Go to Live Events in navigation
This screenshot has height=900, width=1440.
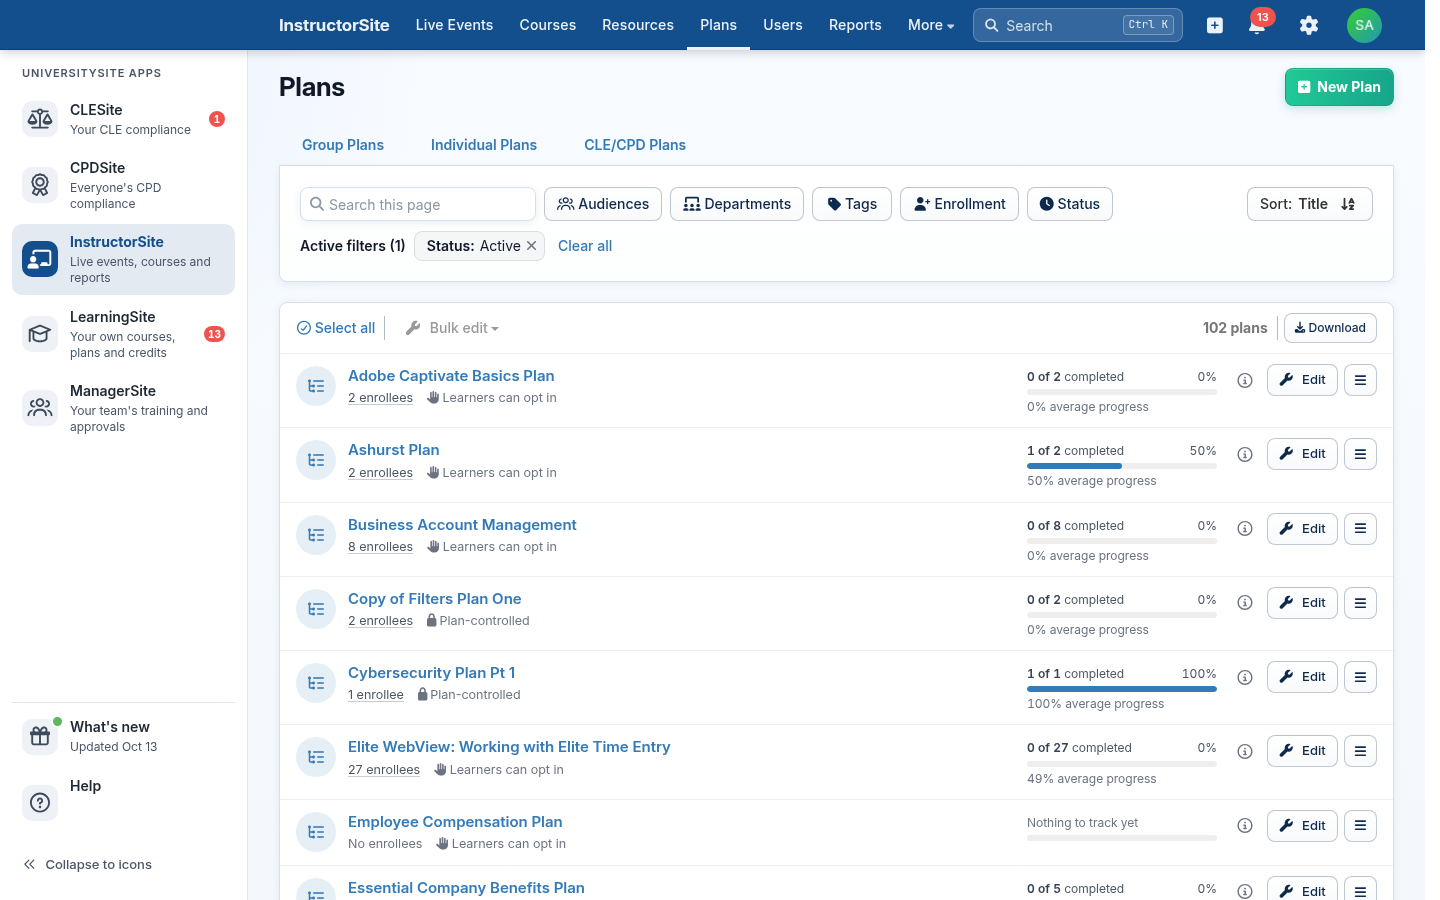click(454, 25)
